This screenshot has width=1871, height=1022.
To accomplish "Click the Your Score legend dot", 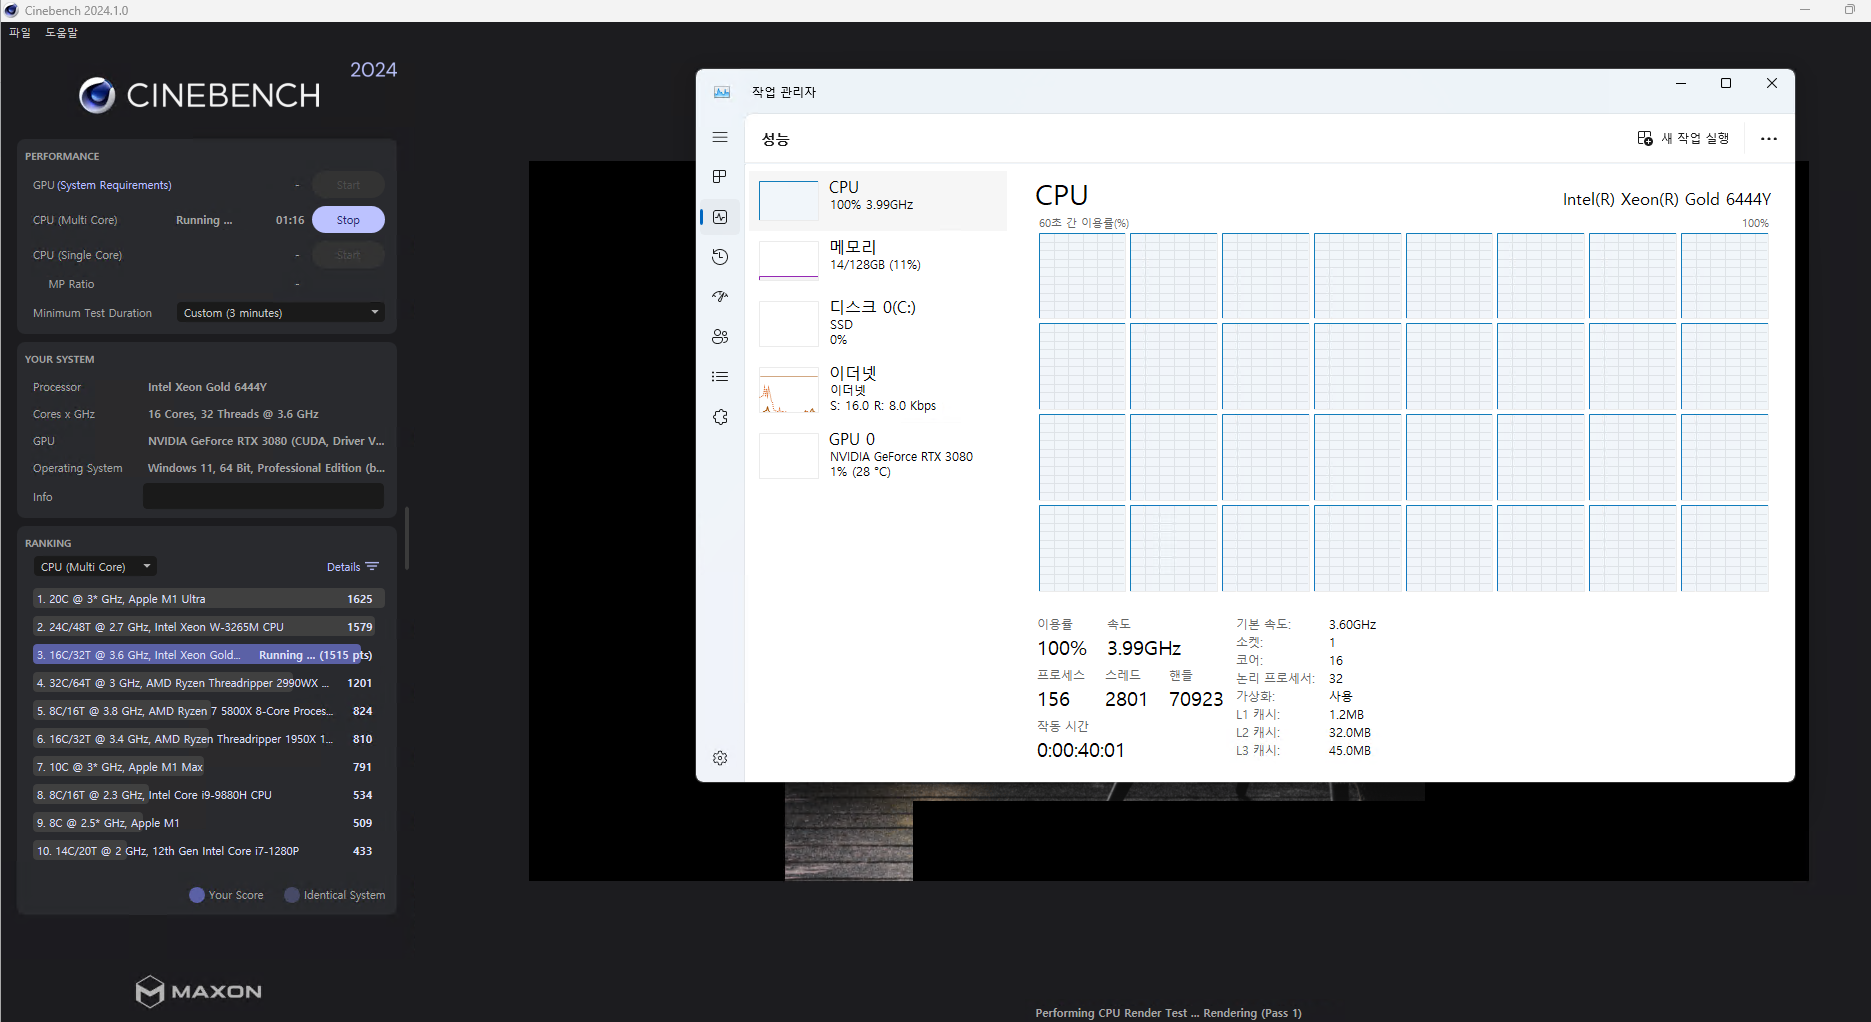I will [197, 895].
